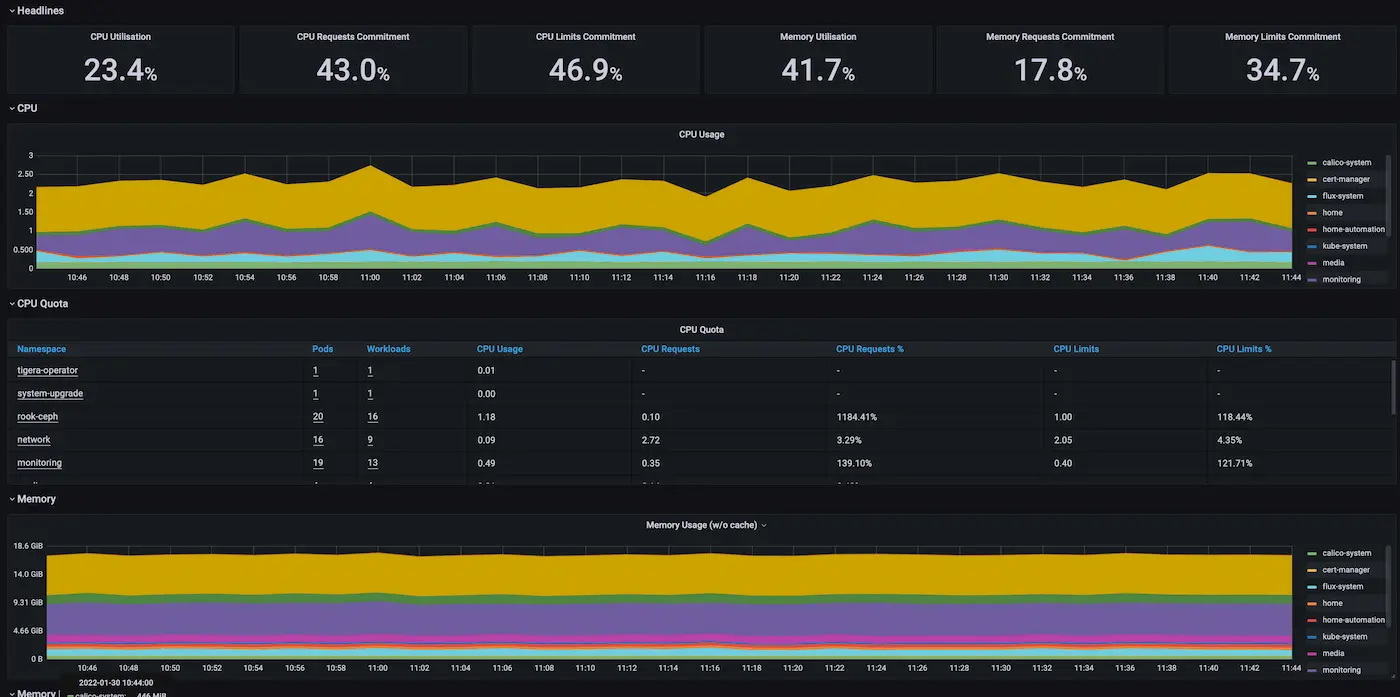Collapse the Headlines row

pos(40,10)
